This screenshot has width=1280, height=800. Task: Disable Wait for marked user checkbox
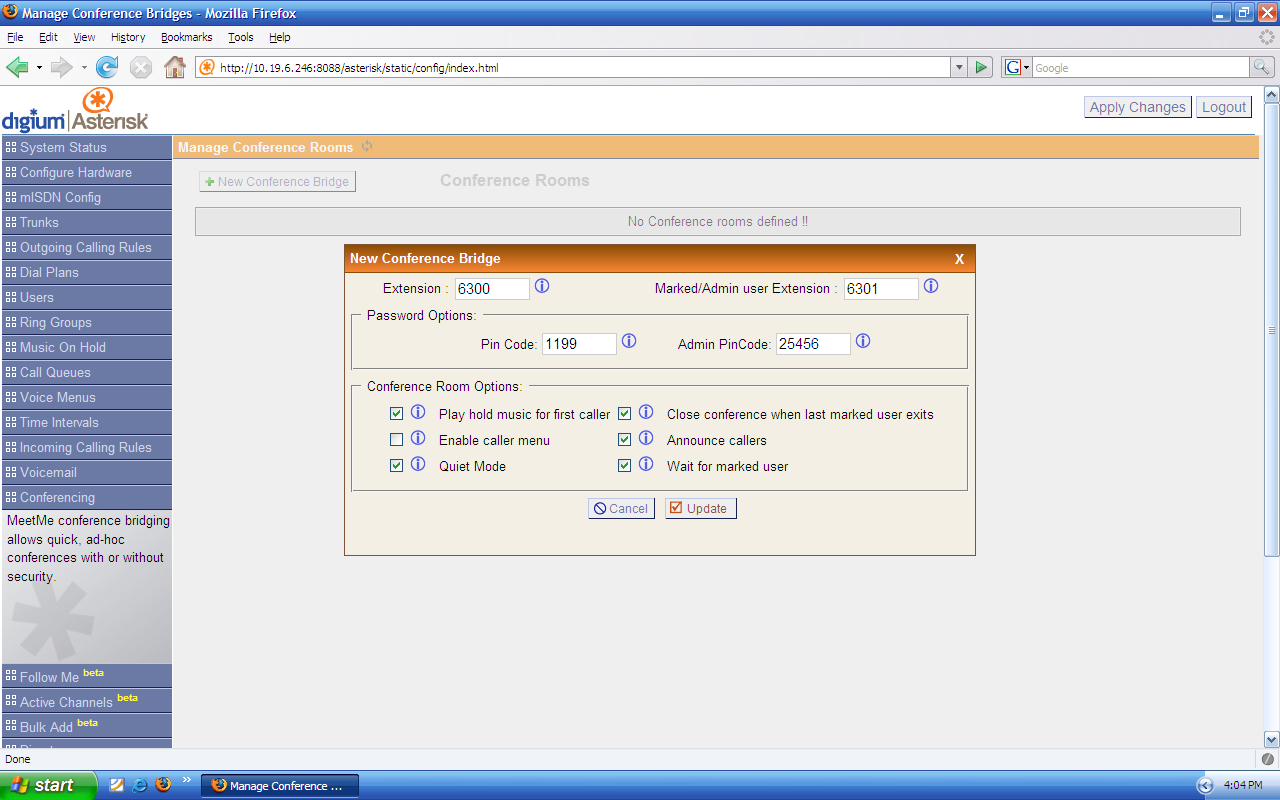tap(625, 466)
